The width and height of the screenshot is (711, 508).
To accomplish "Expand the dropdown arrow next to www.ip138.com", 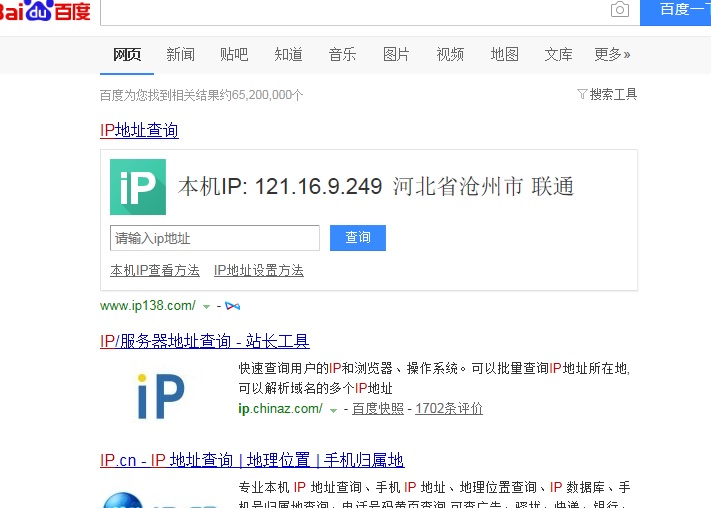I will (206, 306).
